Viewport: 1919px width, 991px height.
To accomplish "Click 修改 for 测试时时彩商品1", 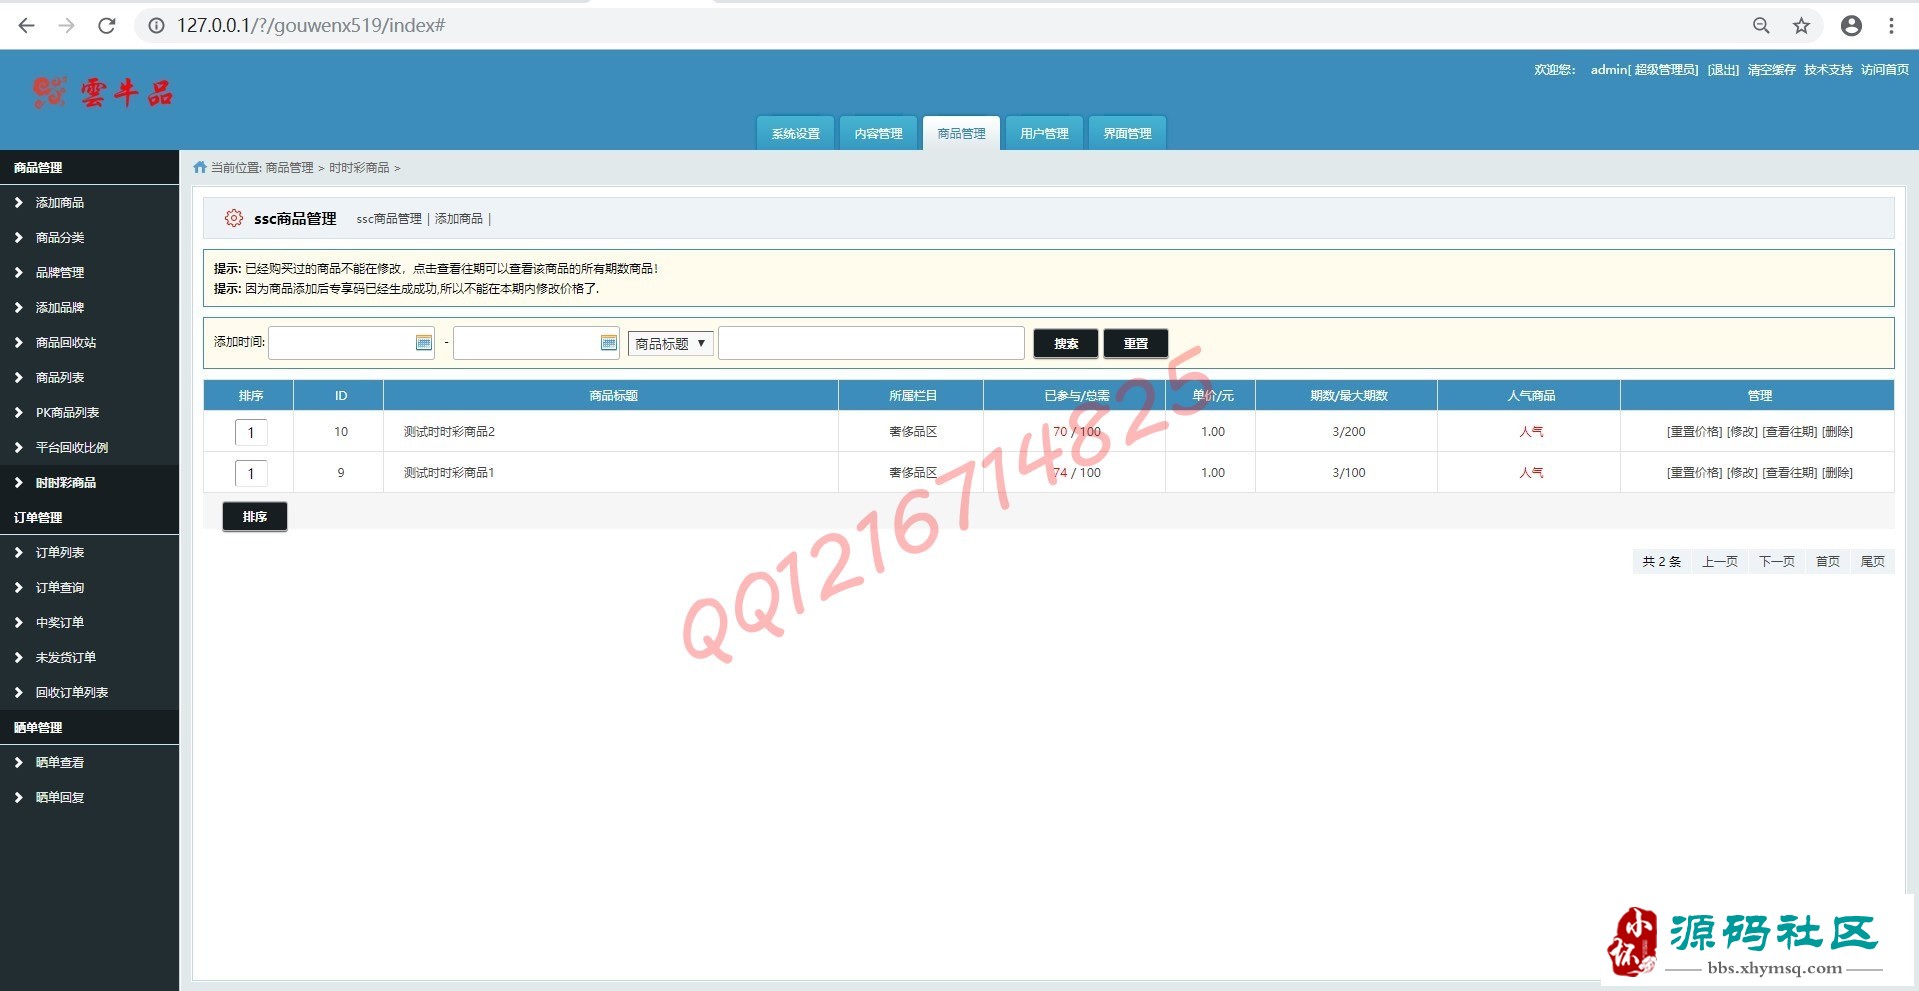I will click(1742, 472).
